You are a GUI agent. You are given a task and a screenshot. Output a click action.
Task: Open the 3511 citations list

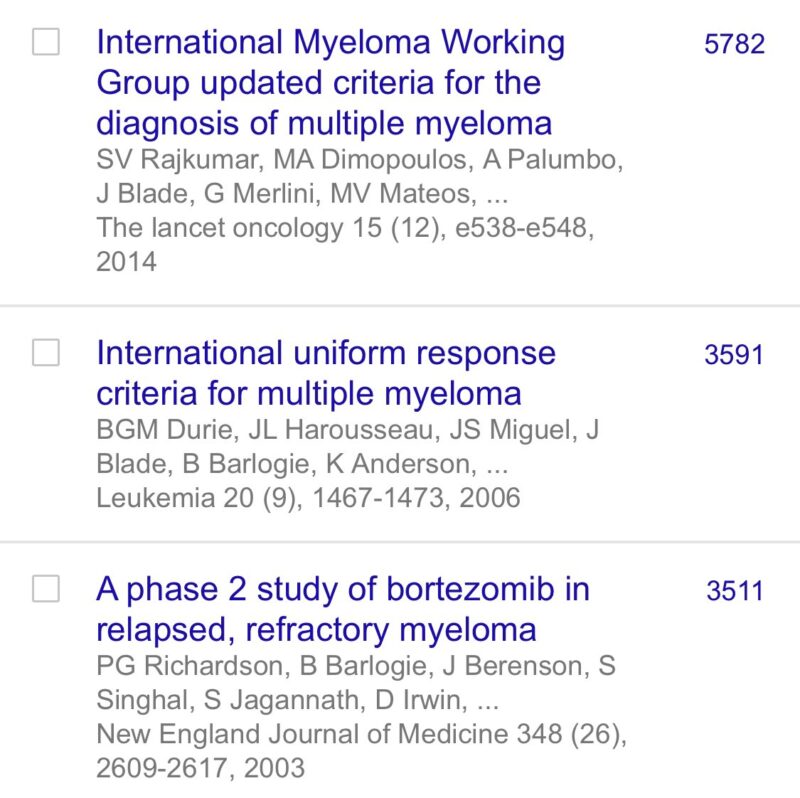[734, 592]
